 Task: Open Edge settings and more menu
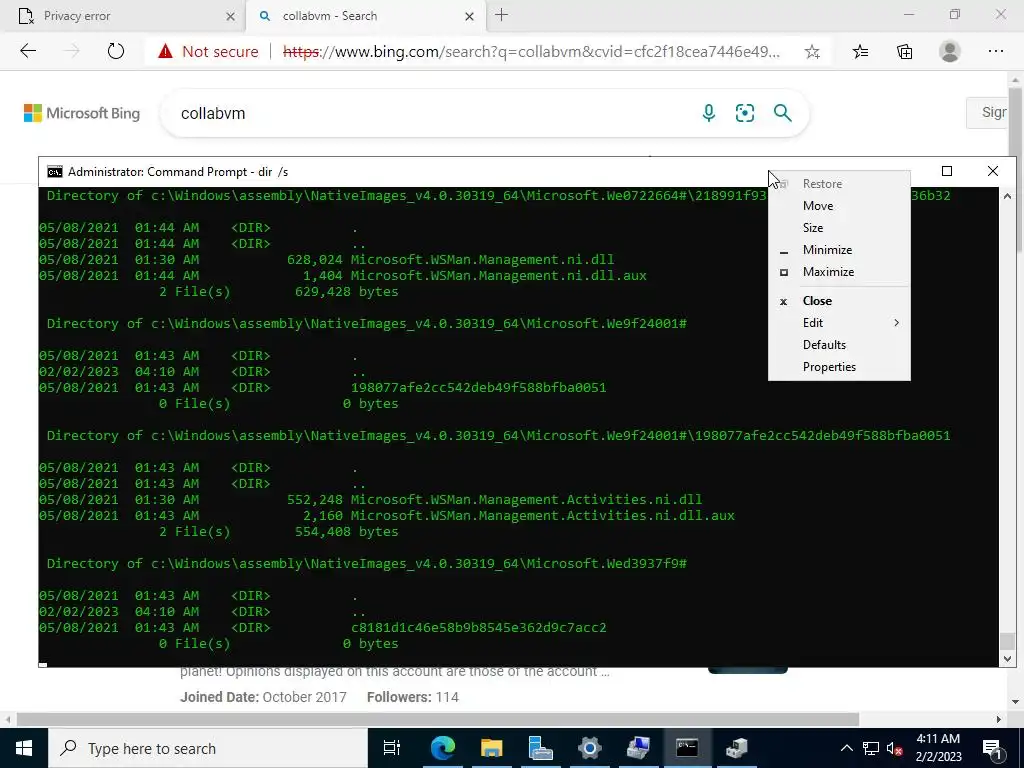(995, 52)
